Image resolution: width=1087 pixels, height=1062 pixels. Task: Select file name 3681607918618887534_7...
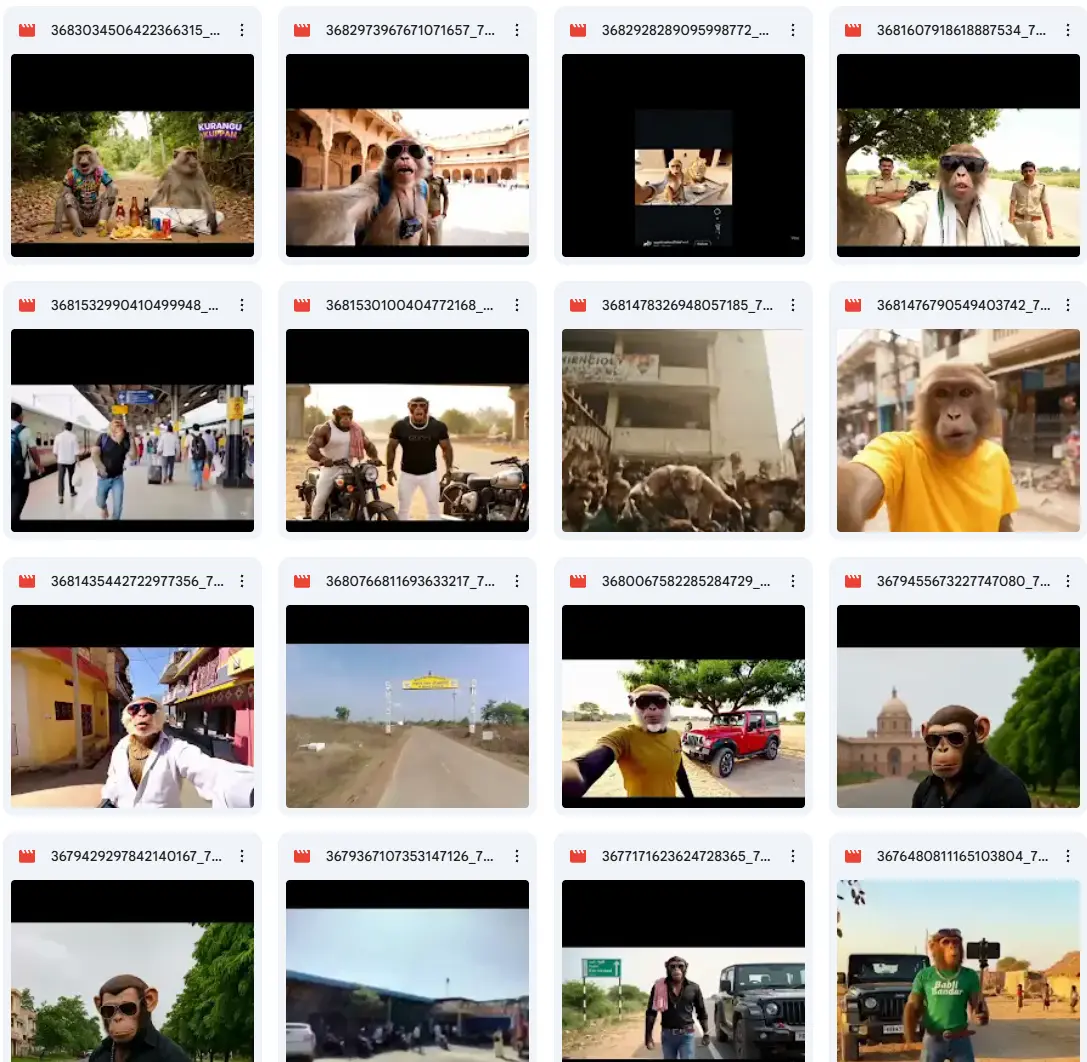(x=962, y=30)
